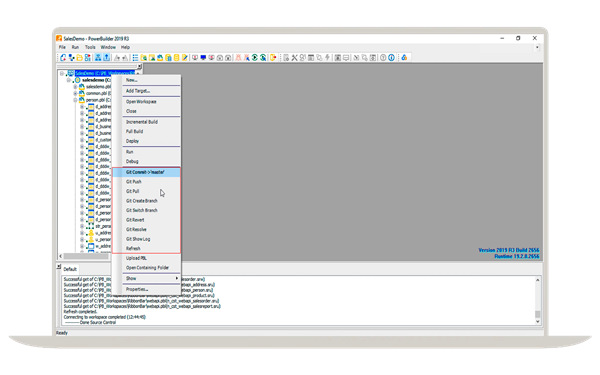The width and height of the screenshot is (600, 375).
Task: Open Properties from the context menu
Action: coord(146,289)
